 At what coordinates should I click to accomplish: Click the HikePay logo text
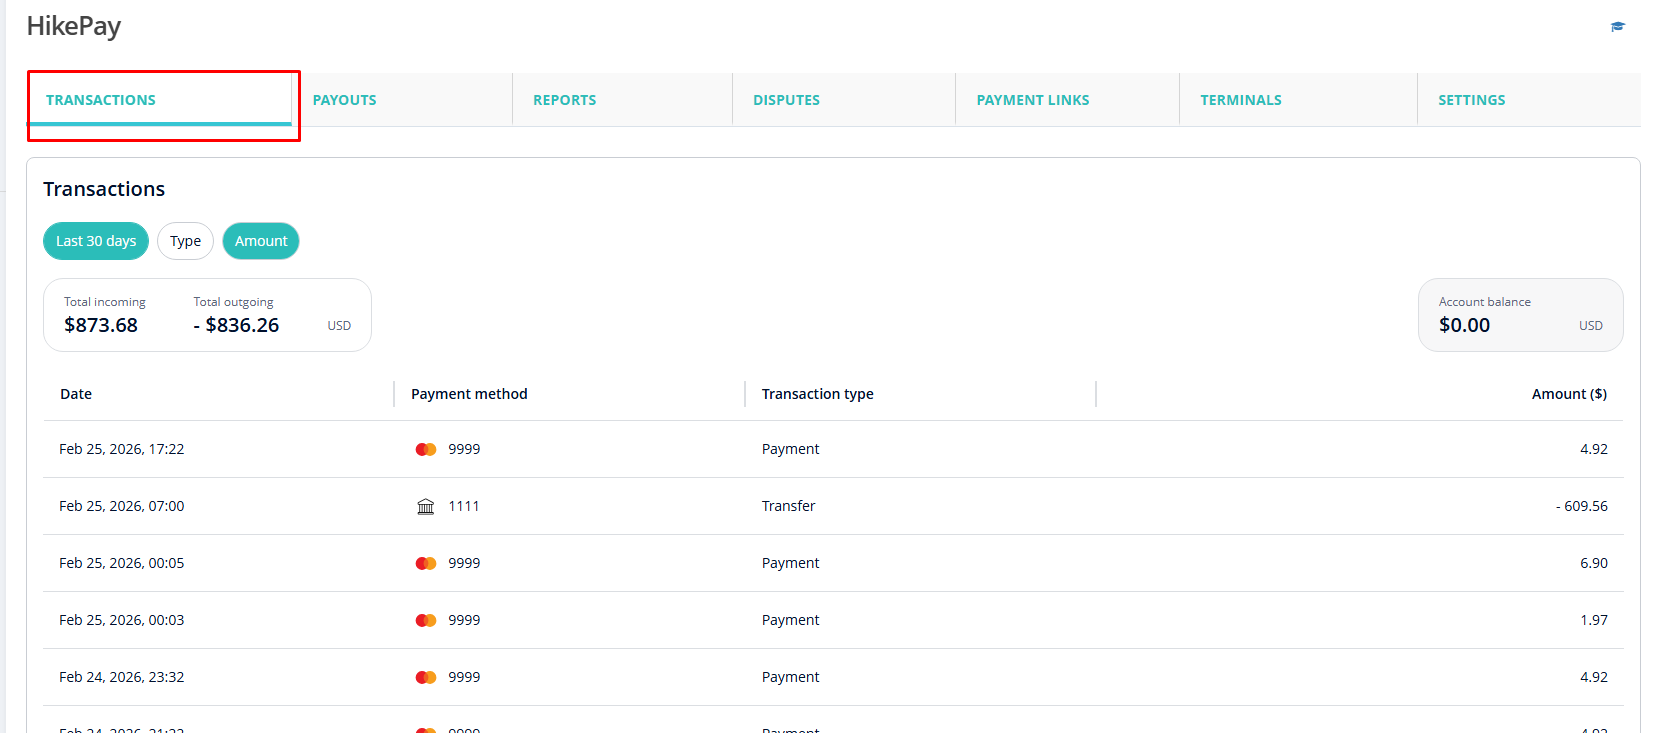tap(74, 27)
